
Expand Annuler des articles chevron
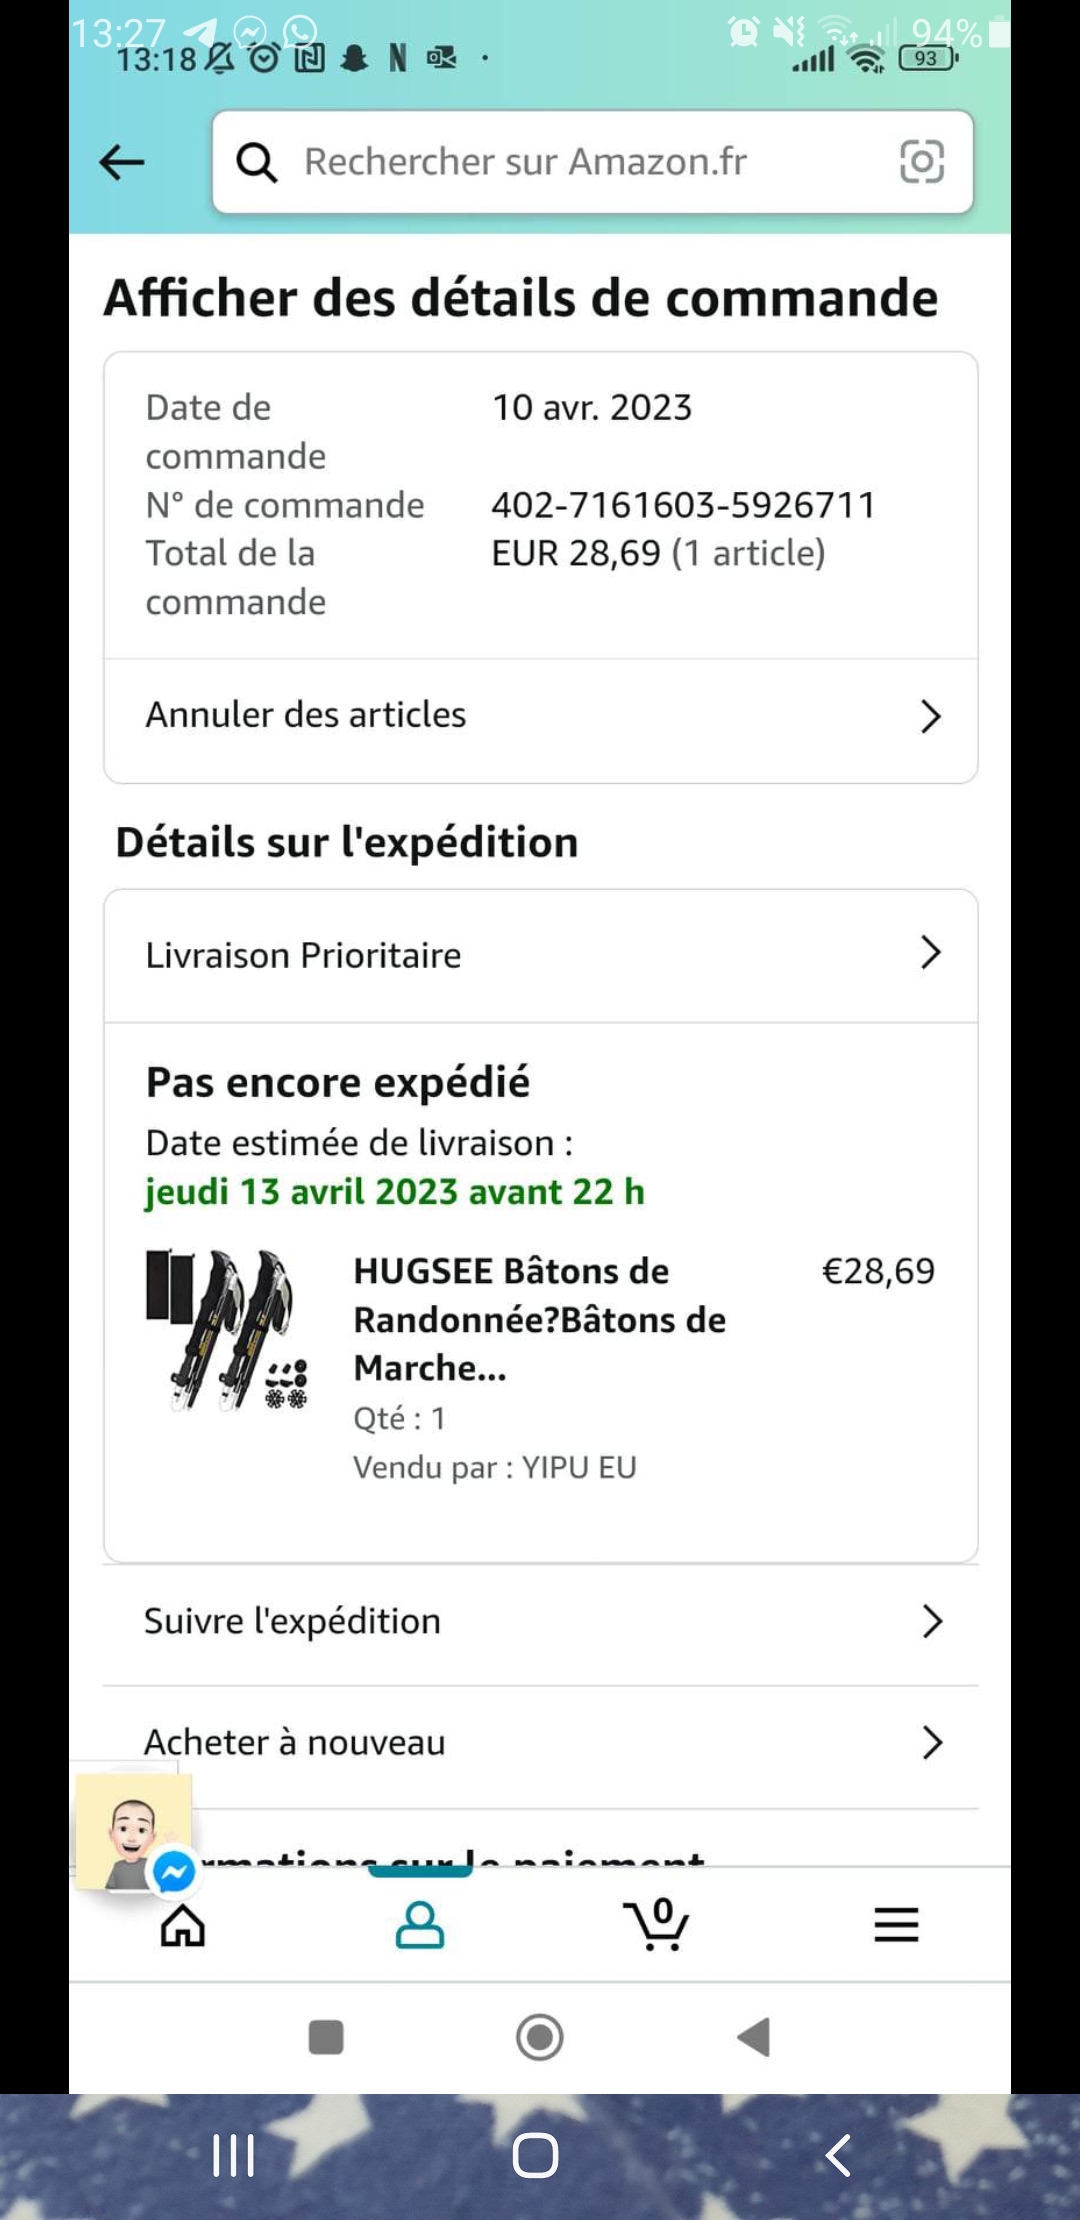(x=930, y=716)
